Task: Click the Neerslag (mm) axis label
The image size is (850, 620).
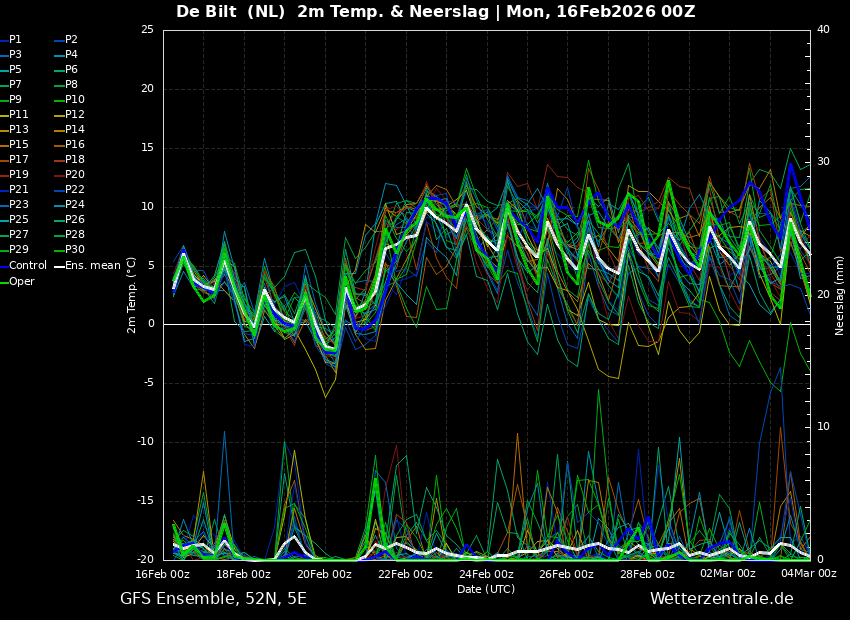Action: (x=840, y=295)
